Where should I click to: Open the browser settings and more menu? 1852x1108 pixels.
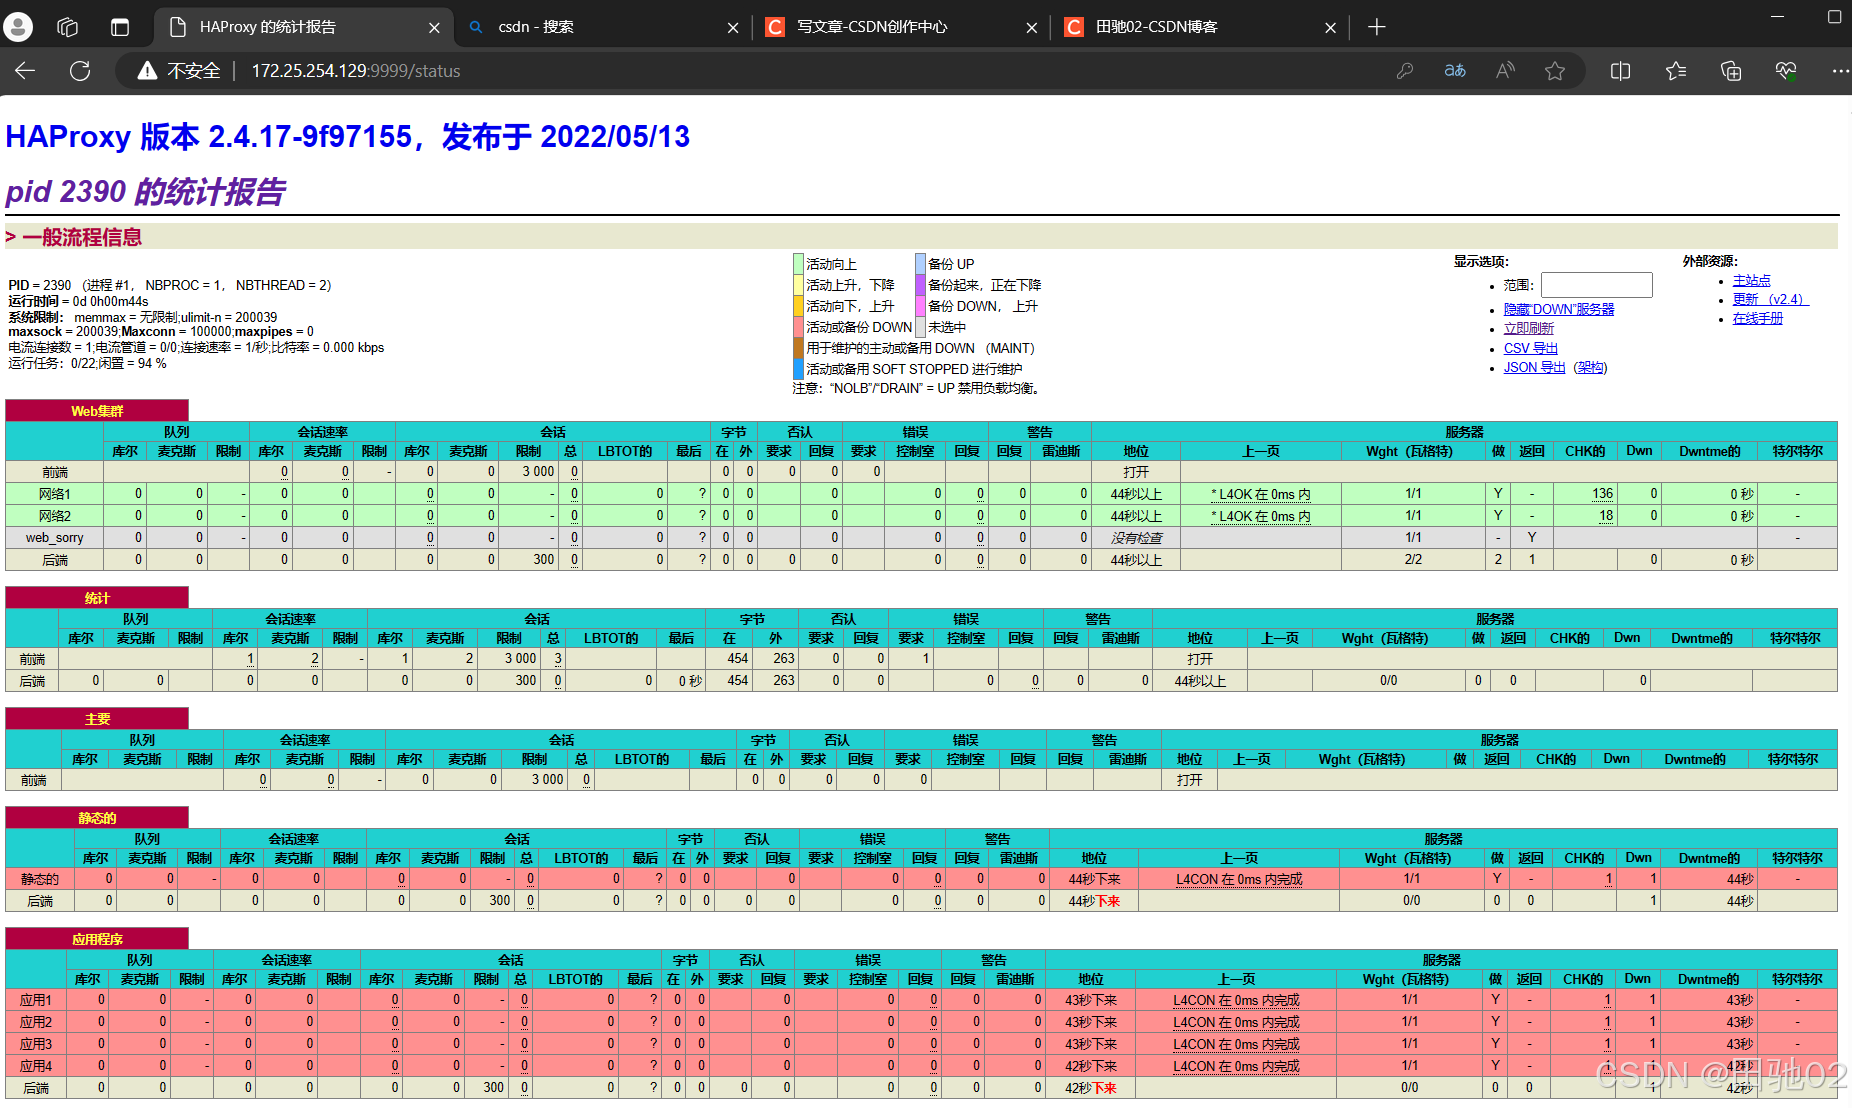click(1840, 70)
